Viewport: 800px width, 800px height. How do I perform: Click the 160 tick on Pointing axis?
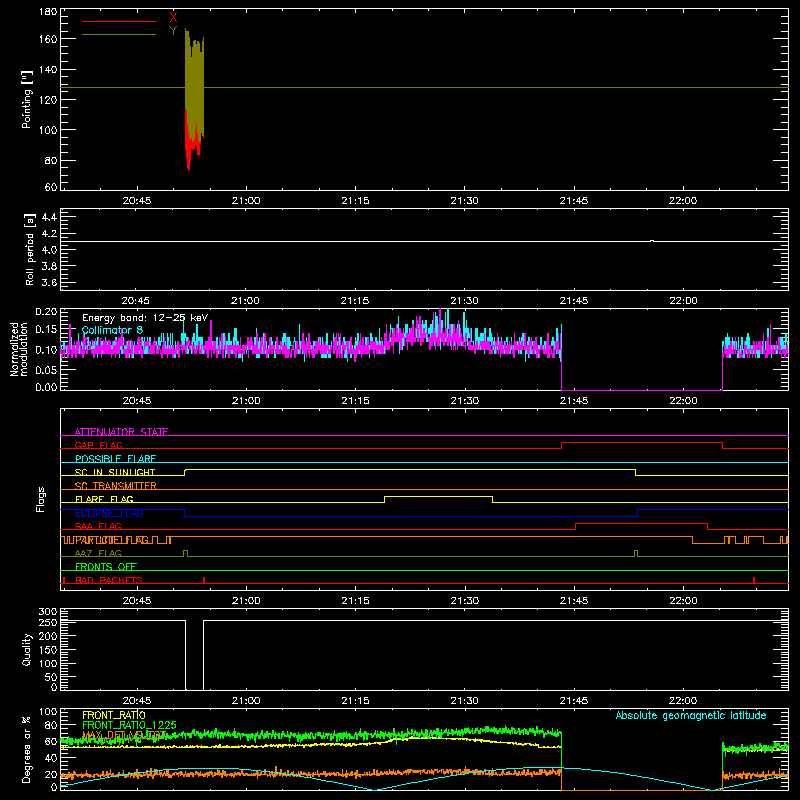click(x=48, y=39)
